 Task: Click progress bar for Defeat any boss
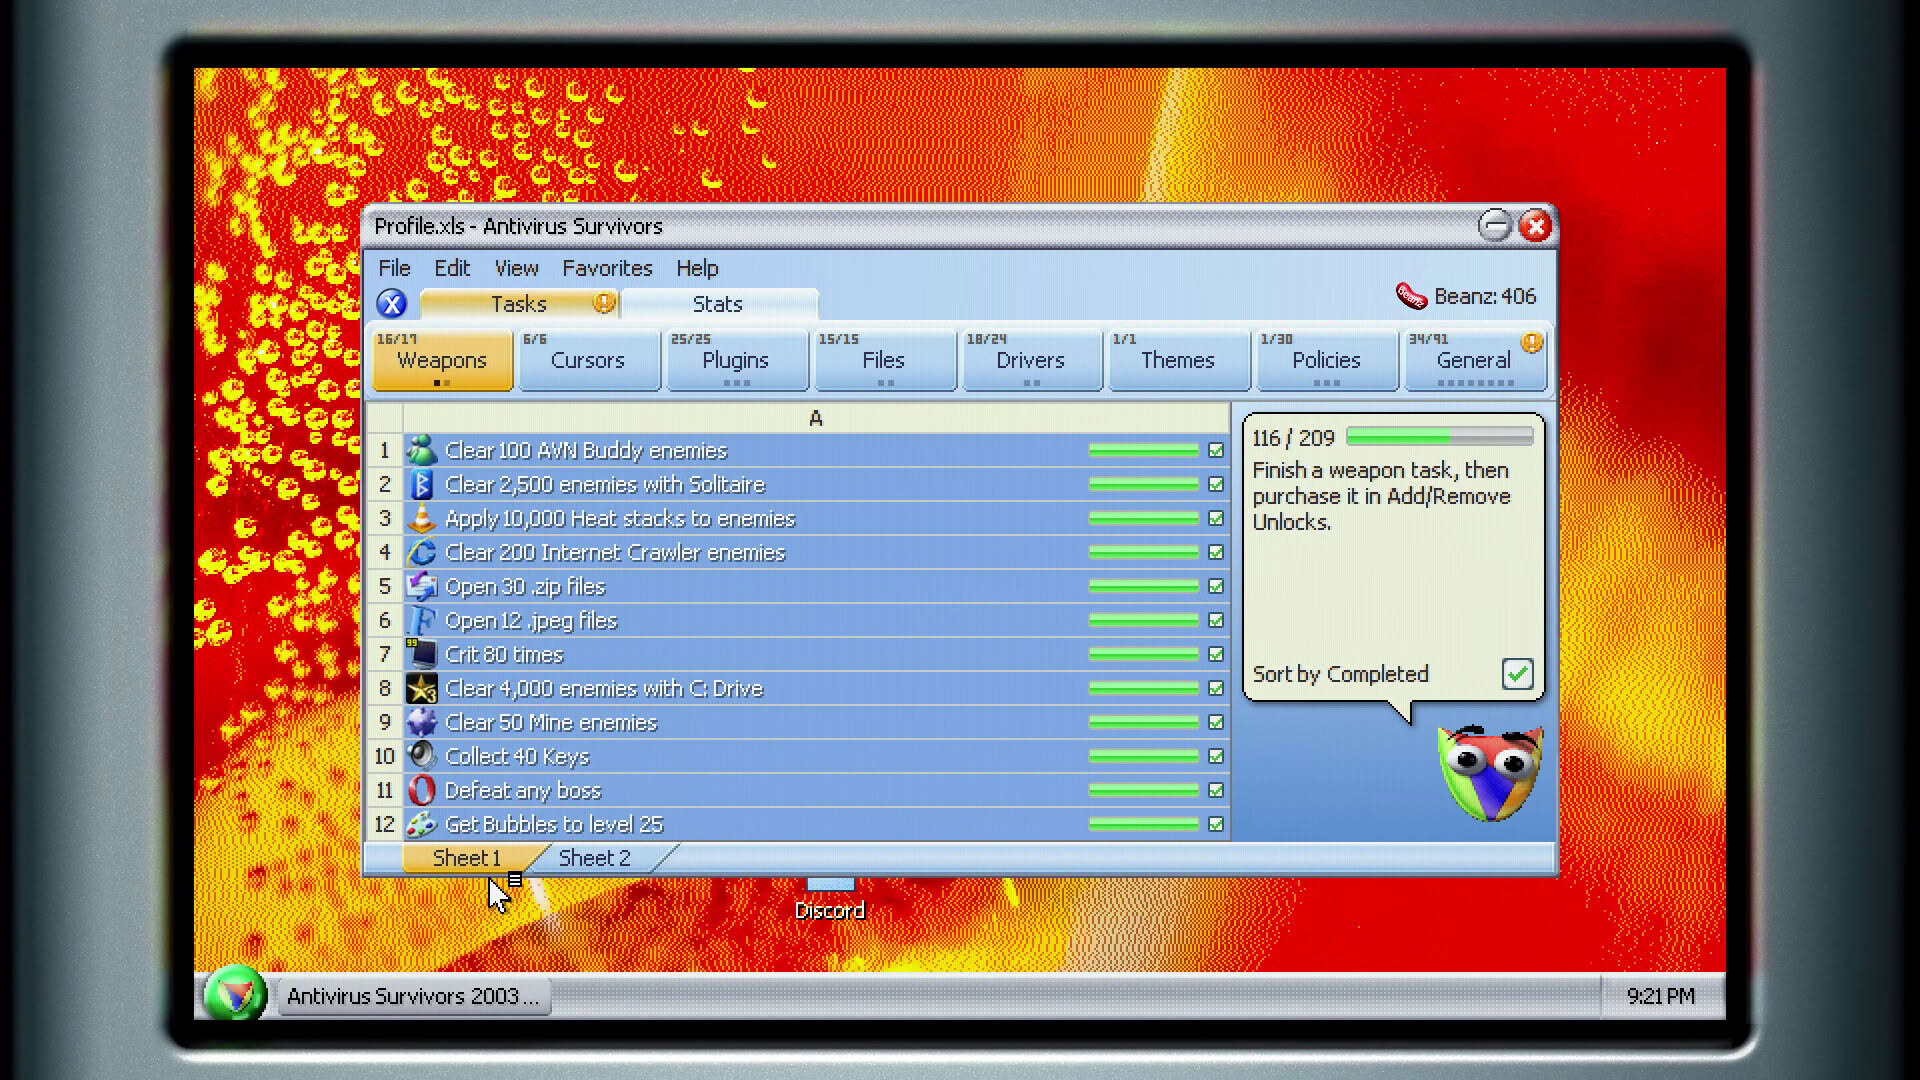click(x=1144, y=791)
